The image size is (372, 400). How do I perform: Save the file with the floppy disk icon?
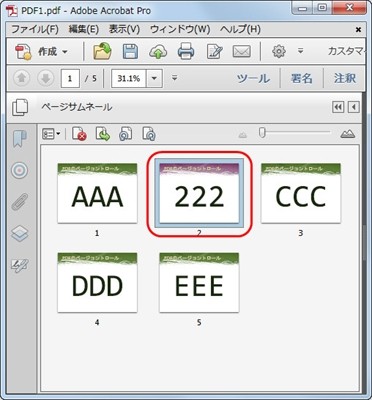tap(130, 52)
